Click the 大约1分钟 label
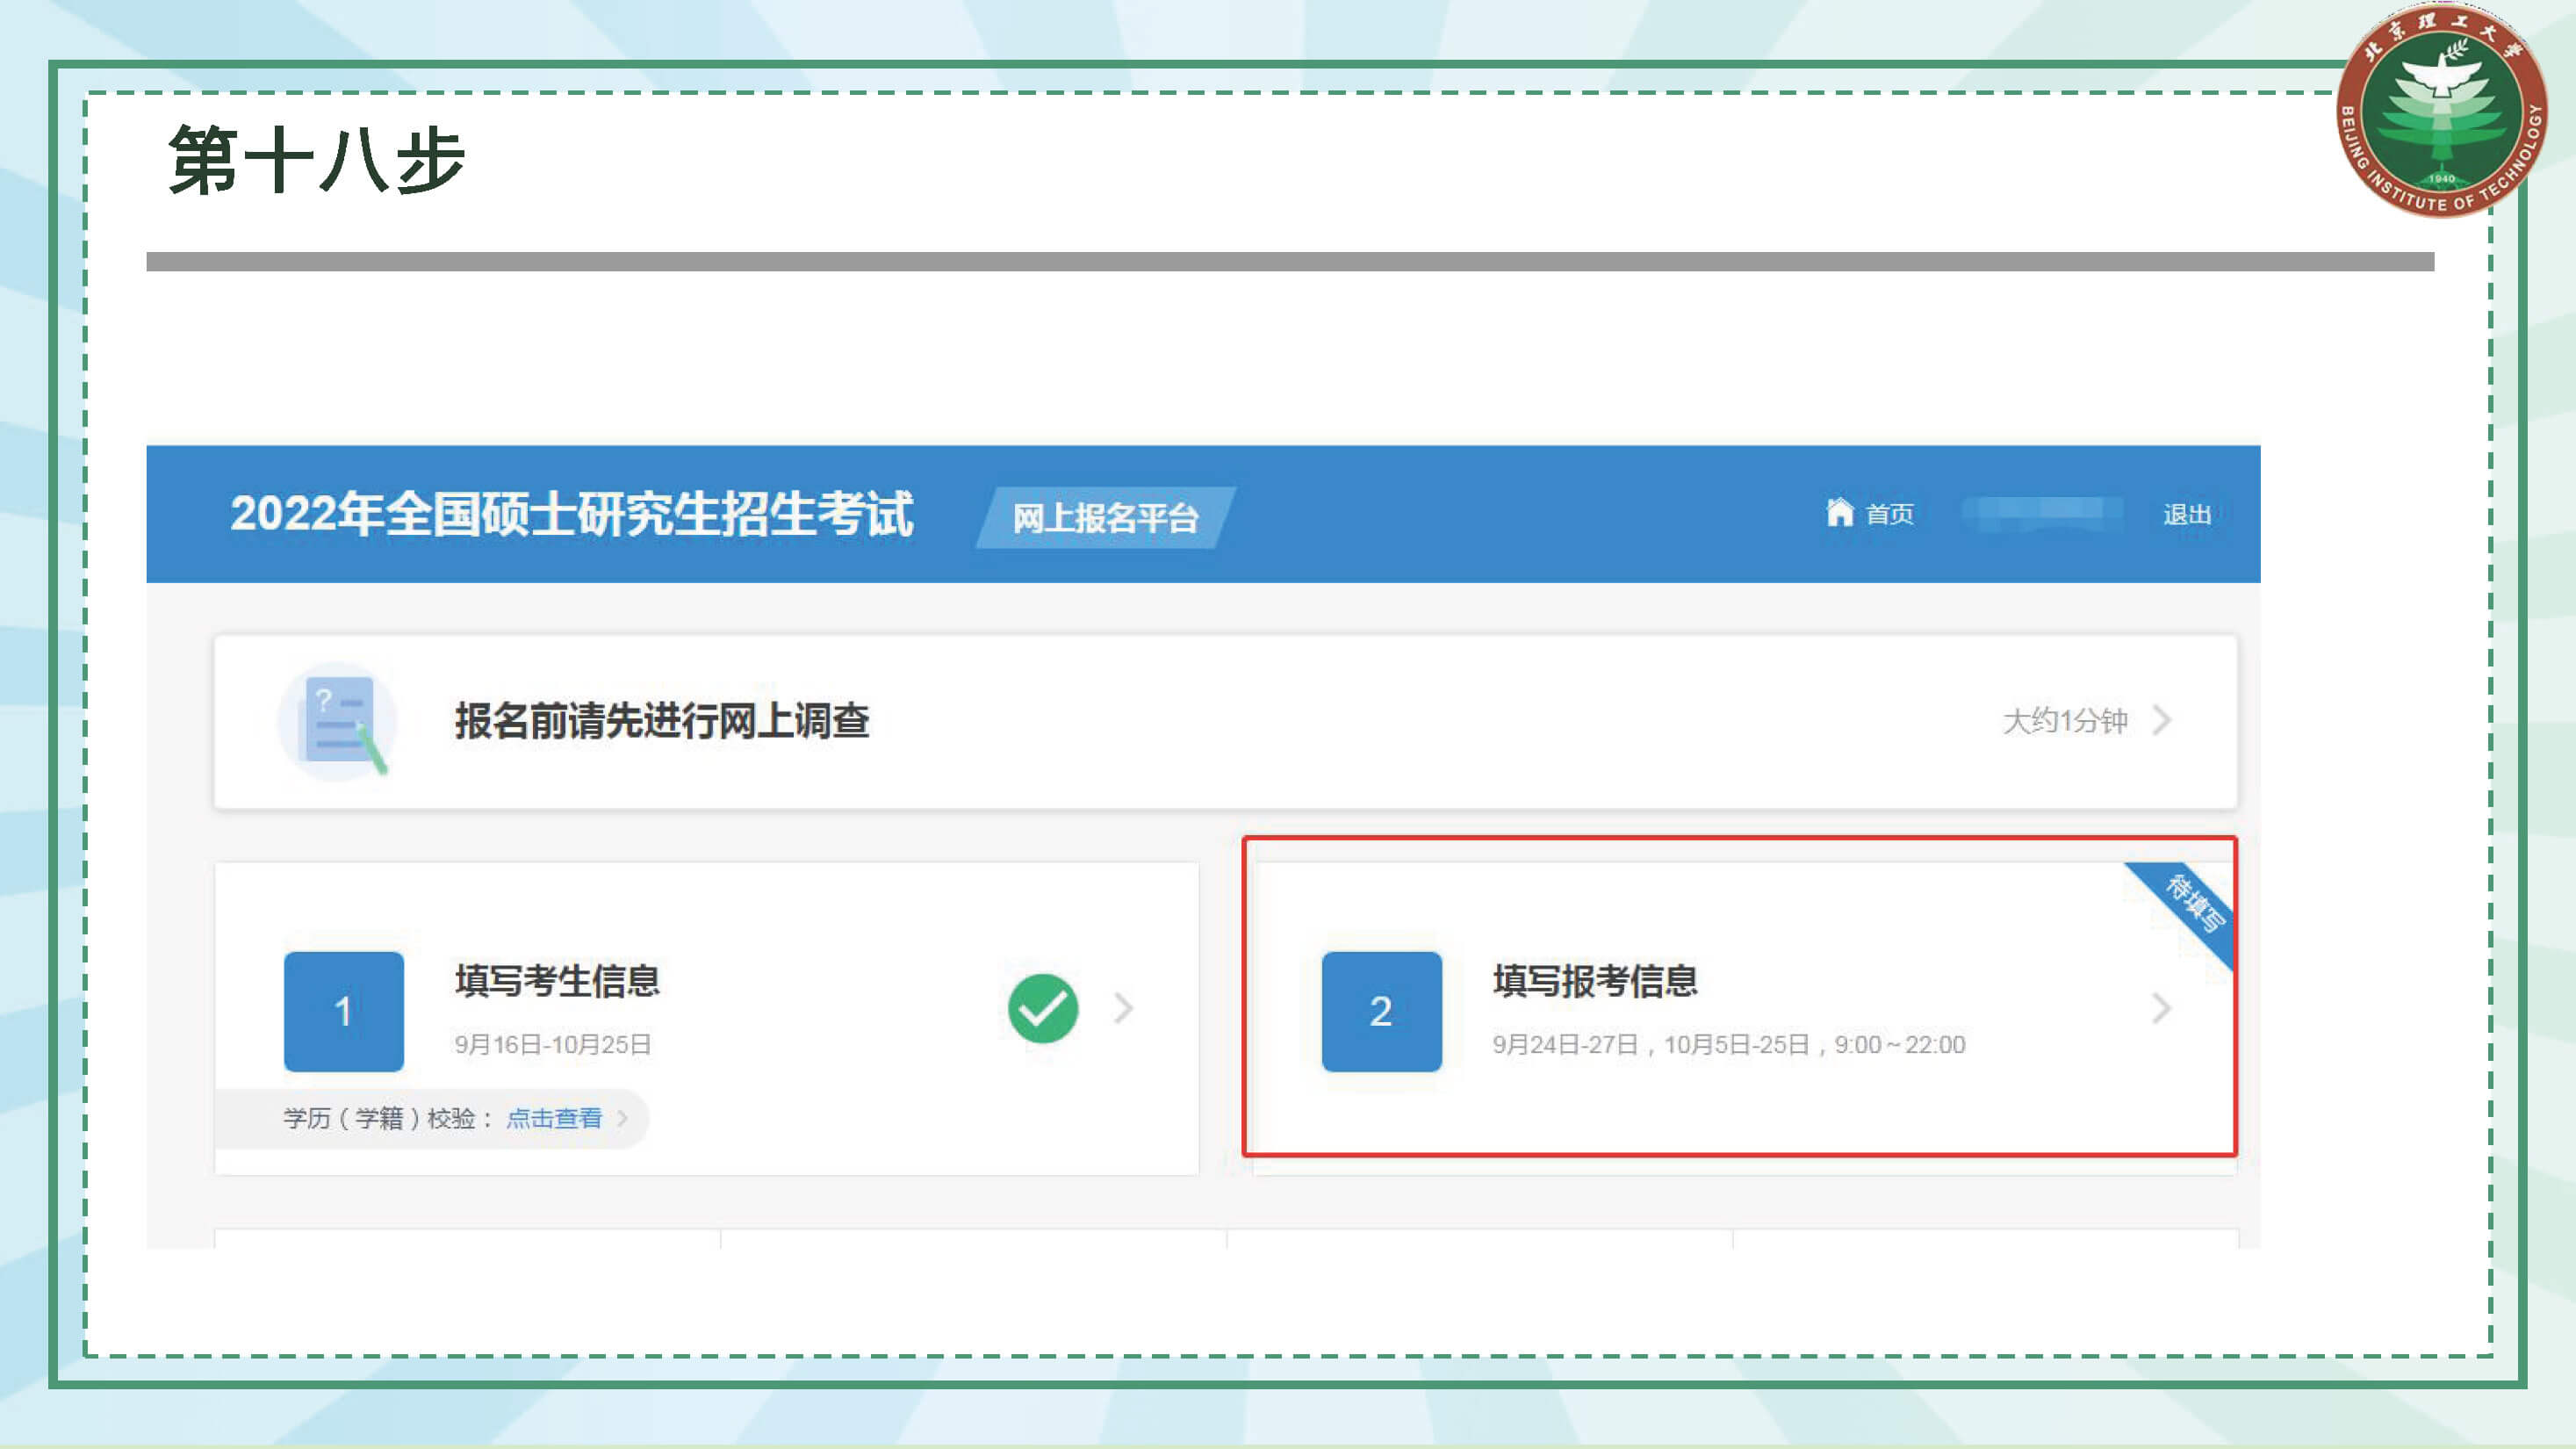Viewport: 2576px width, 1449px height. point(2064,721)
